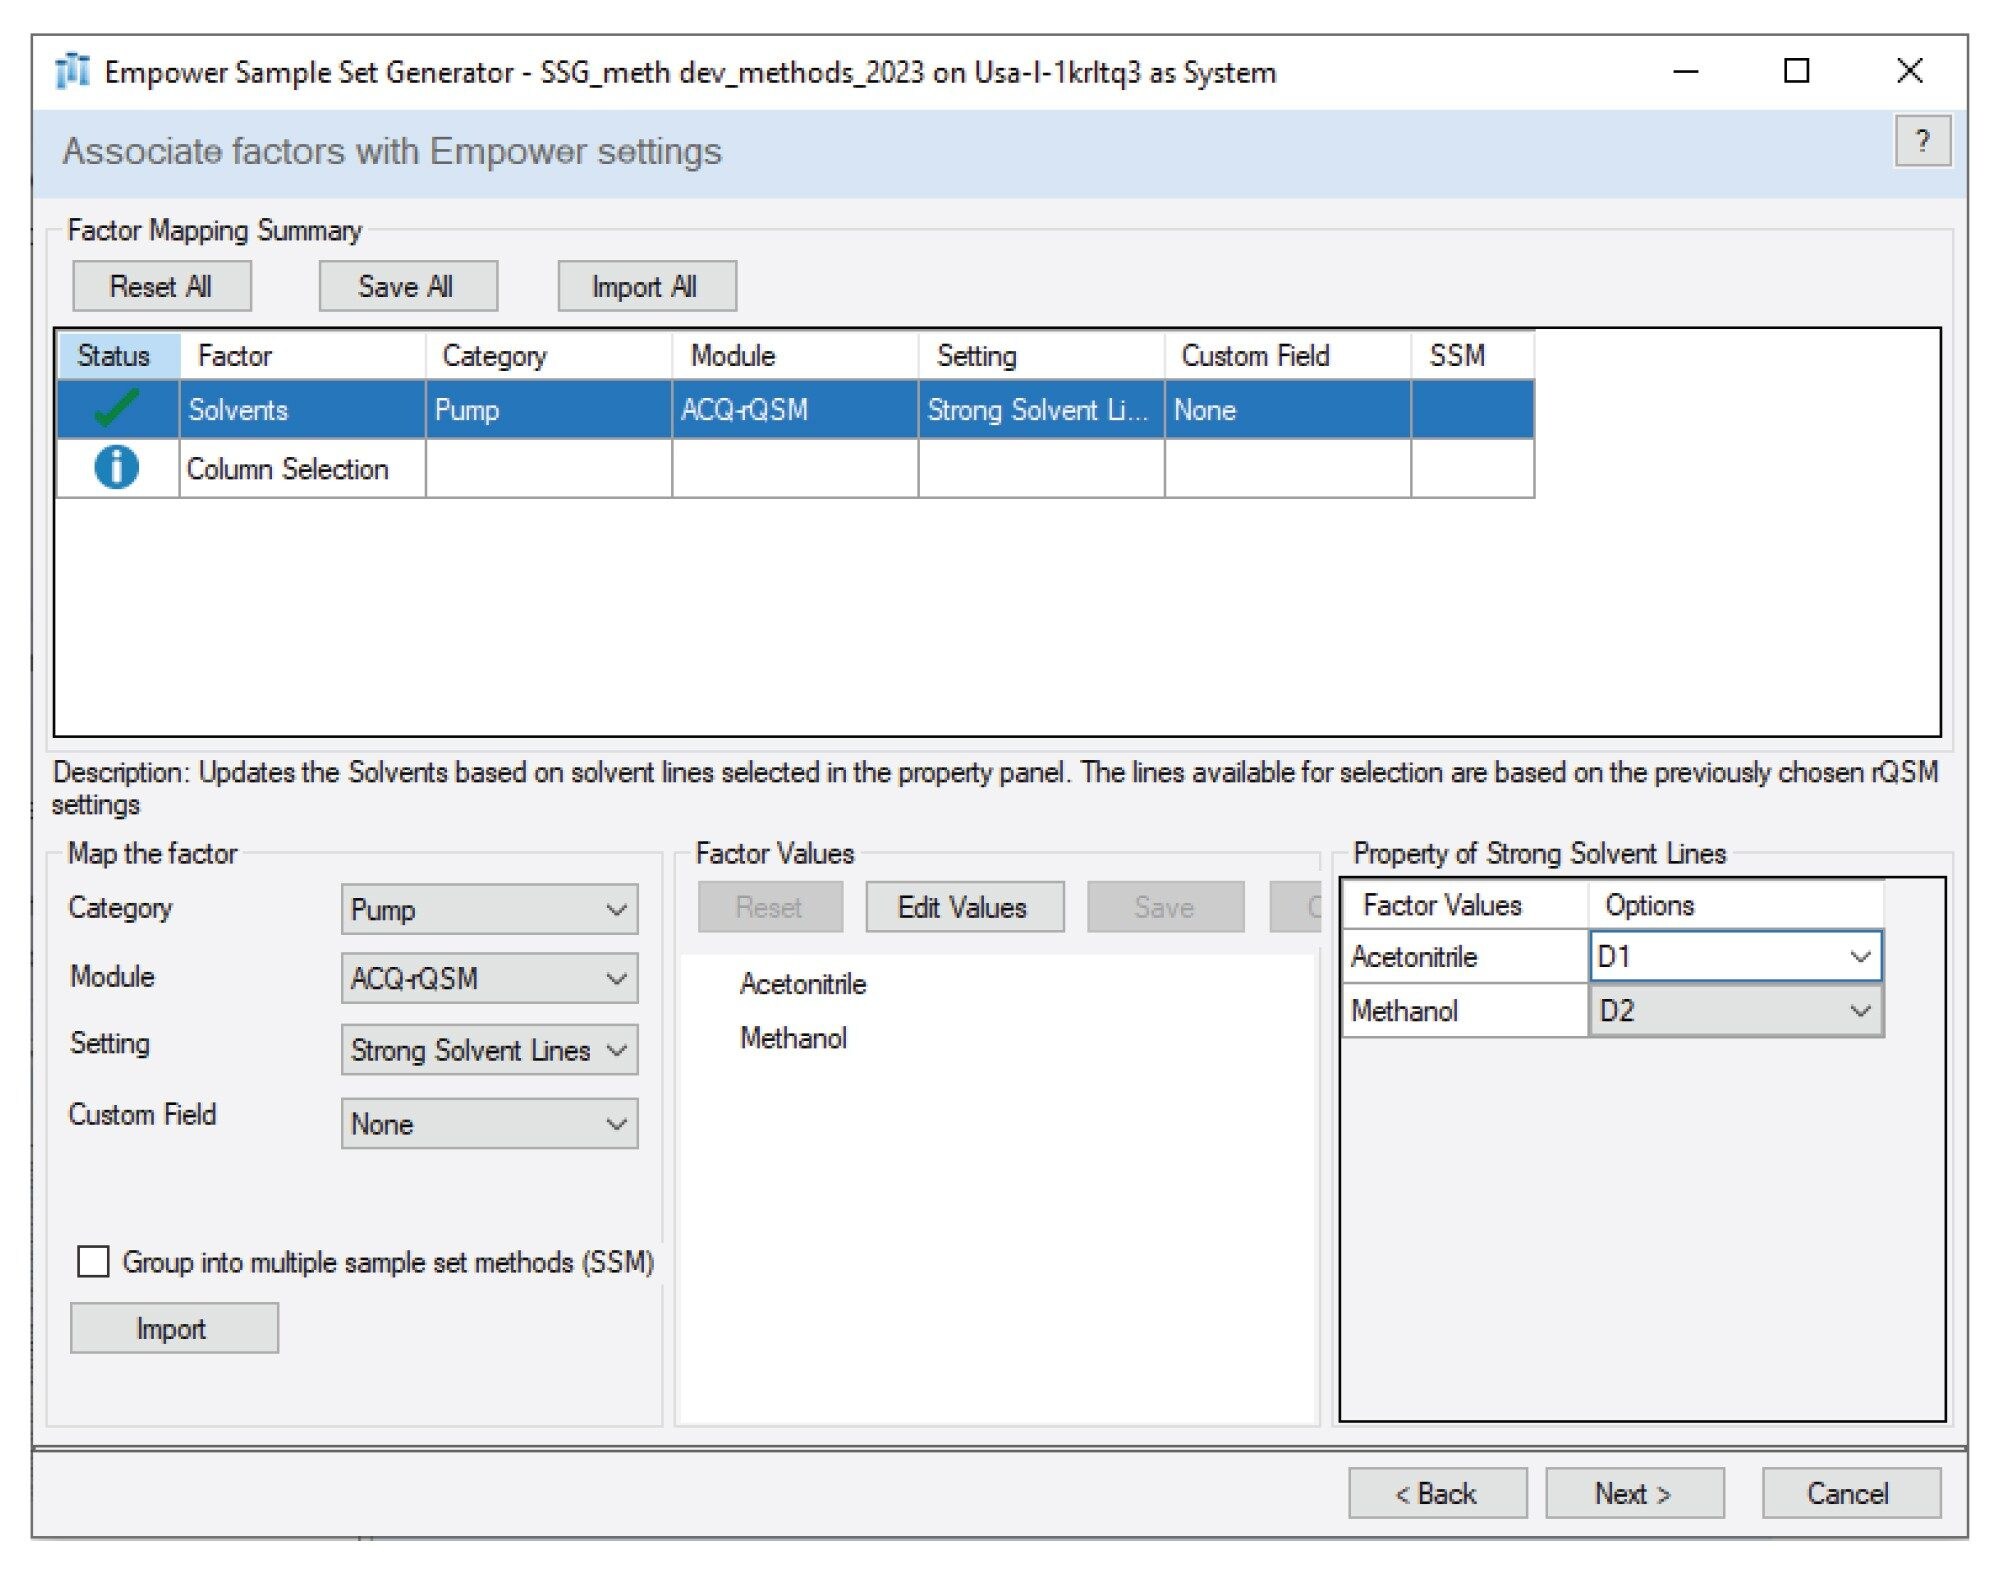Enable Group into multiple sample set methods
This screenshot has width=2000, height=1575.
click(93, 1261)
